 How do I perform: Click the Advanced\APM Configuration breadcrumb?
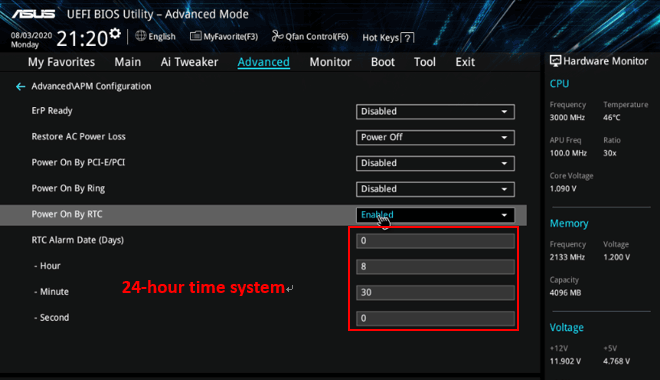tap(91, 86)
